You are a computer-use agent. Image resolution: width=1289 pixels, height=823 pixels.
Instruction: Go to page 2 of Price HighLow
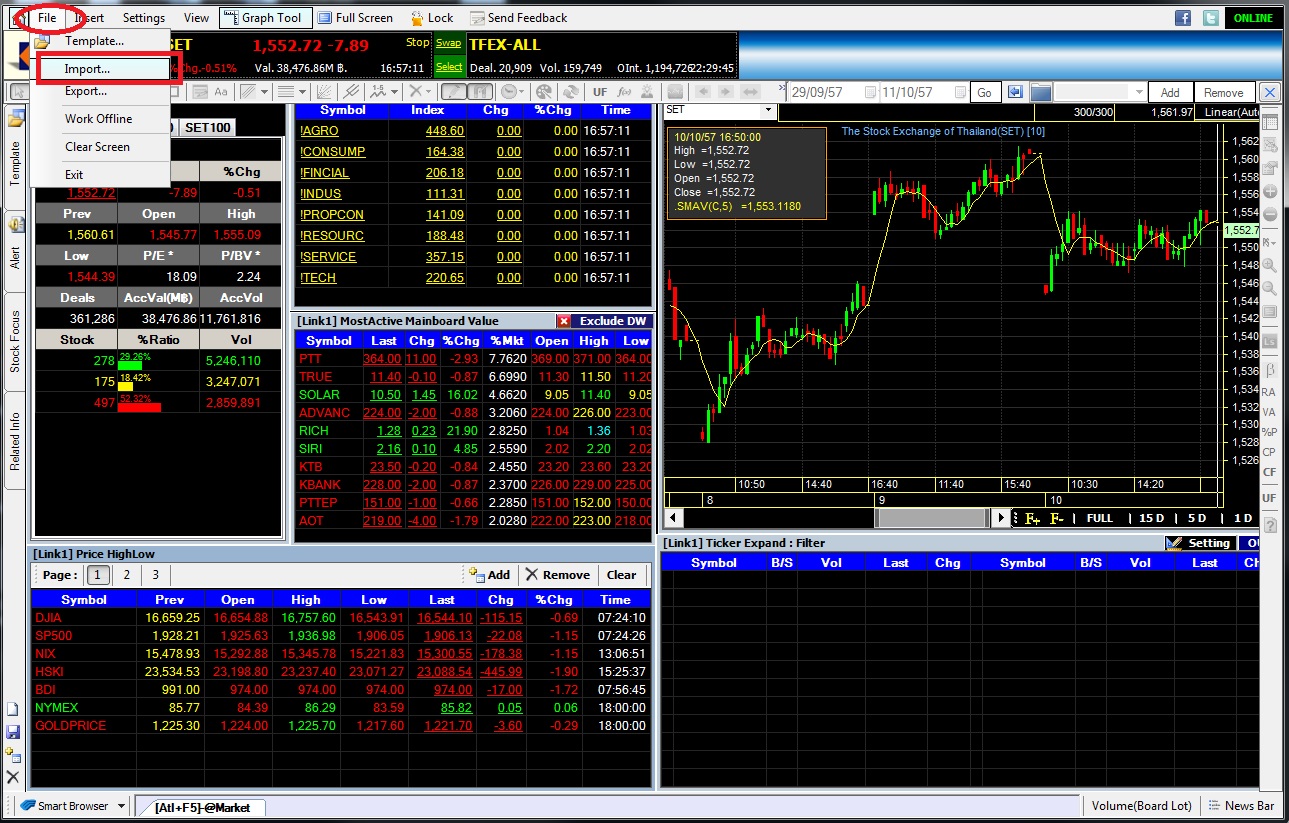coord(126,575)
